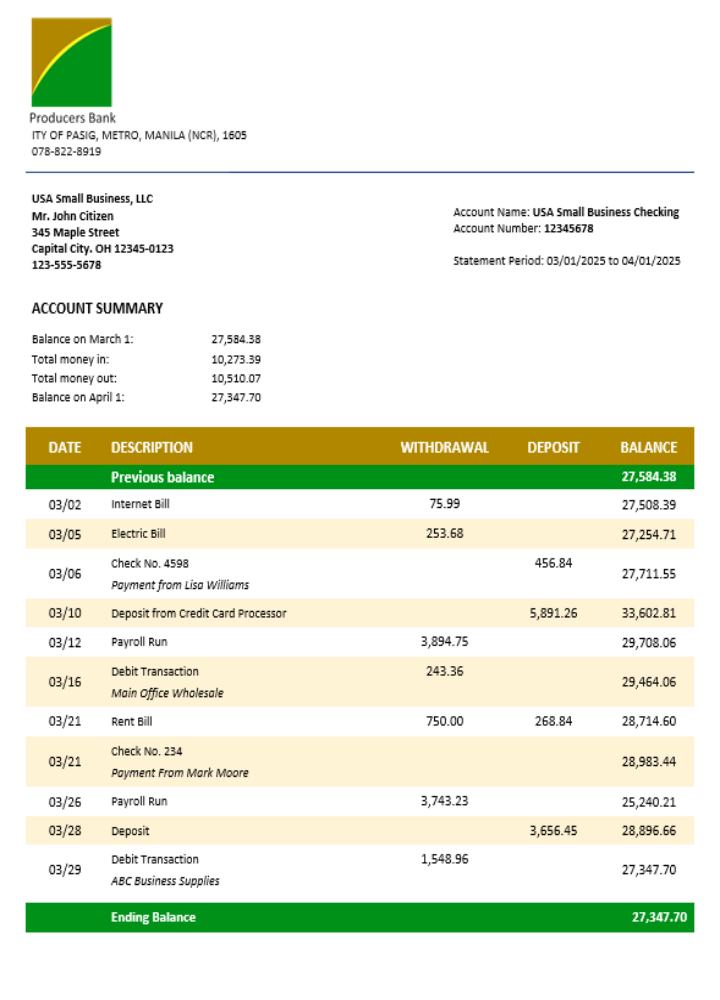720x1000 pixels.
Task: Select Deposit from Credit Card Processor row
Action: click(x=198, y=614)
